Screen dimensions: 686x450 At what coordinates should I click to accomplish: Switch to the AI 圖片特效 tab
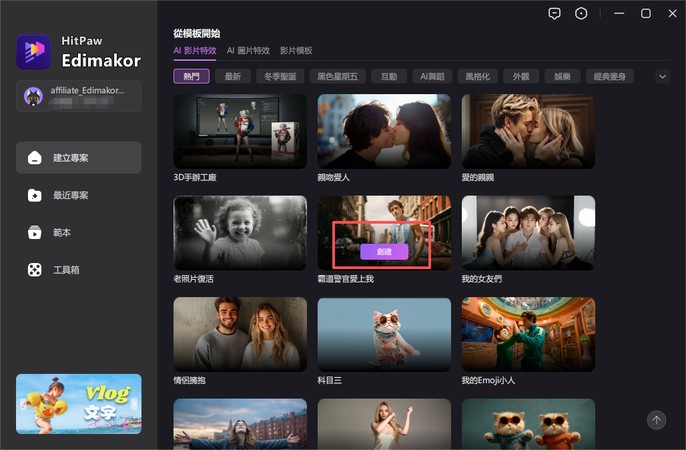(248, 51)
